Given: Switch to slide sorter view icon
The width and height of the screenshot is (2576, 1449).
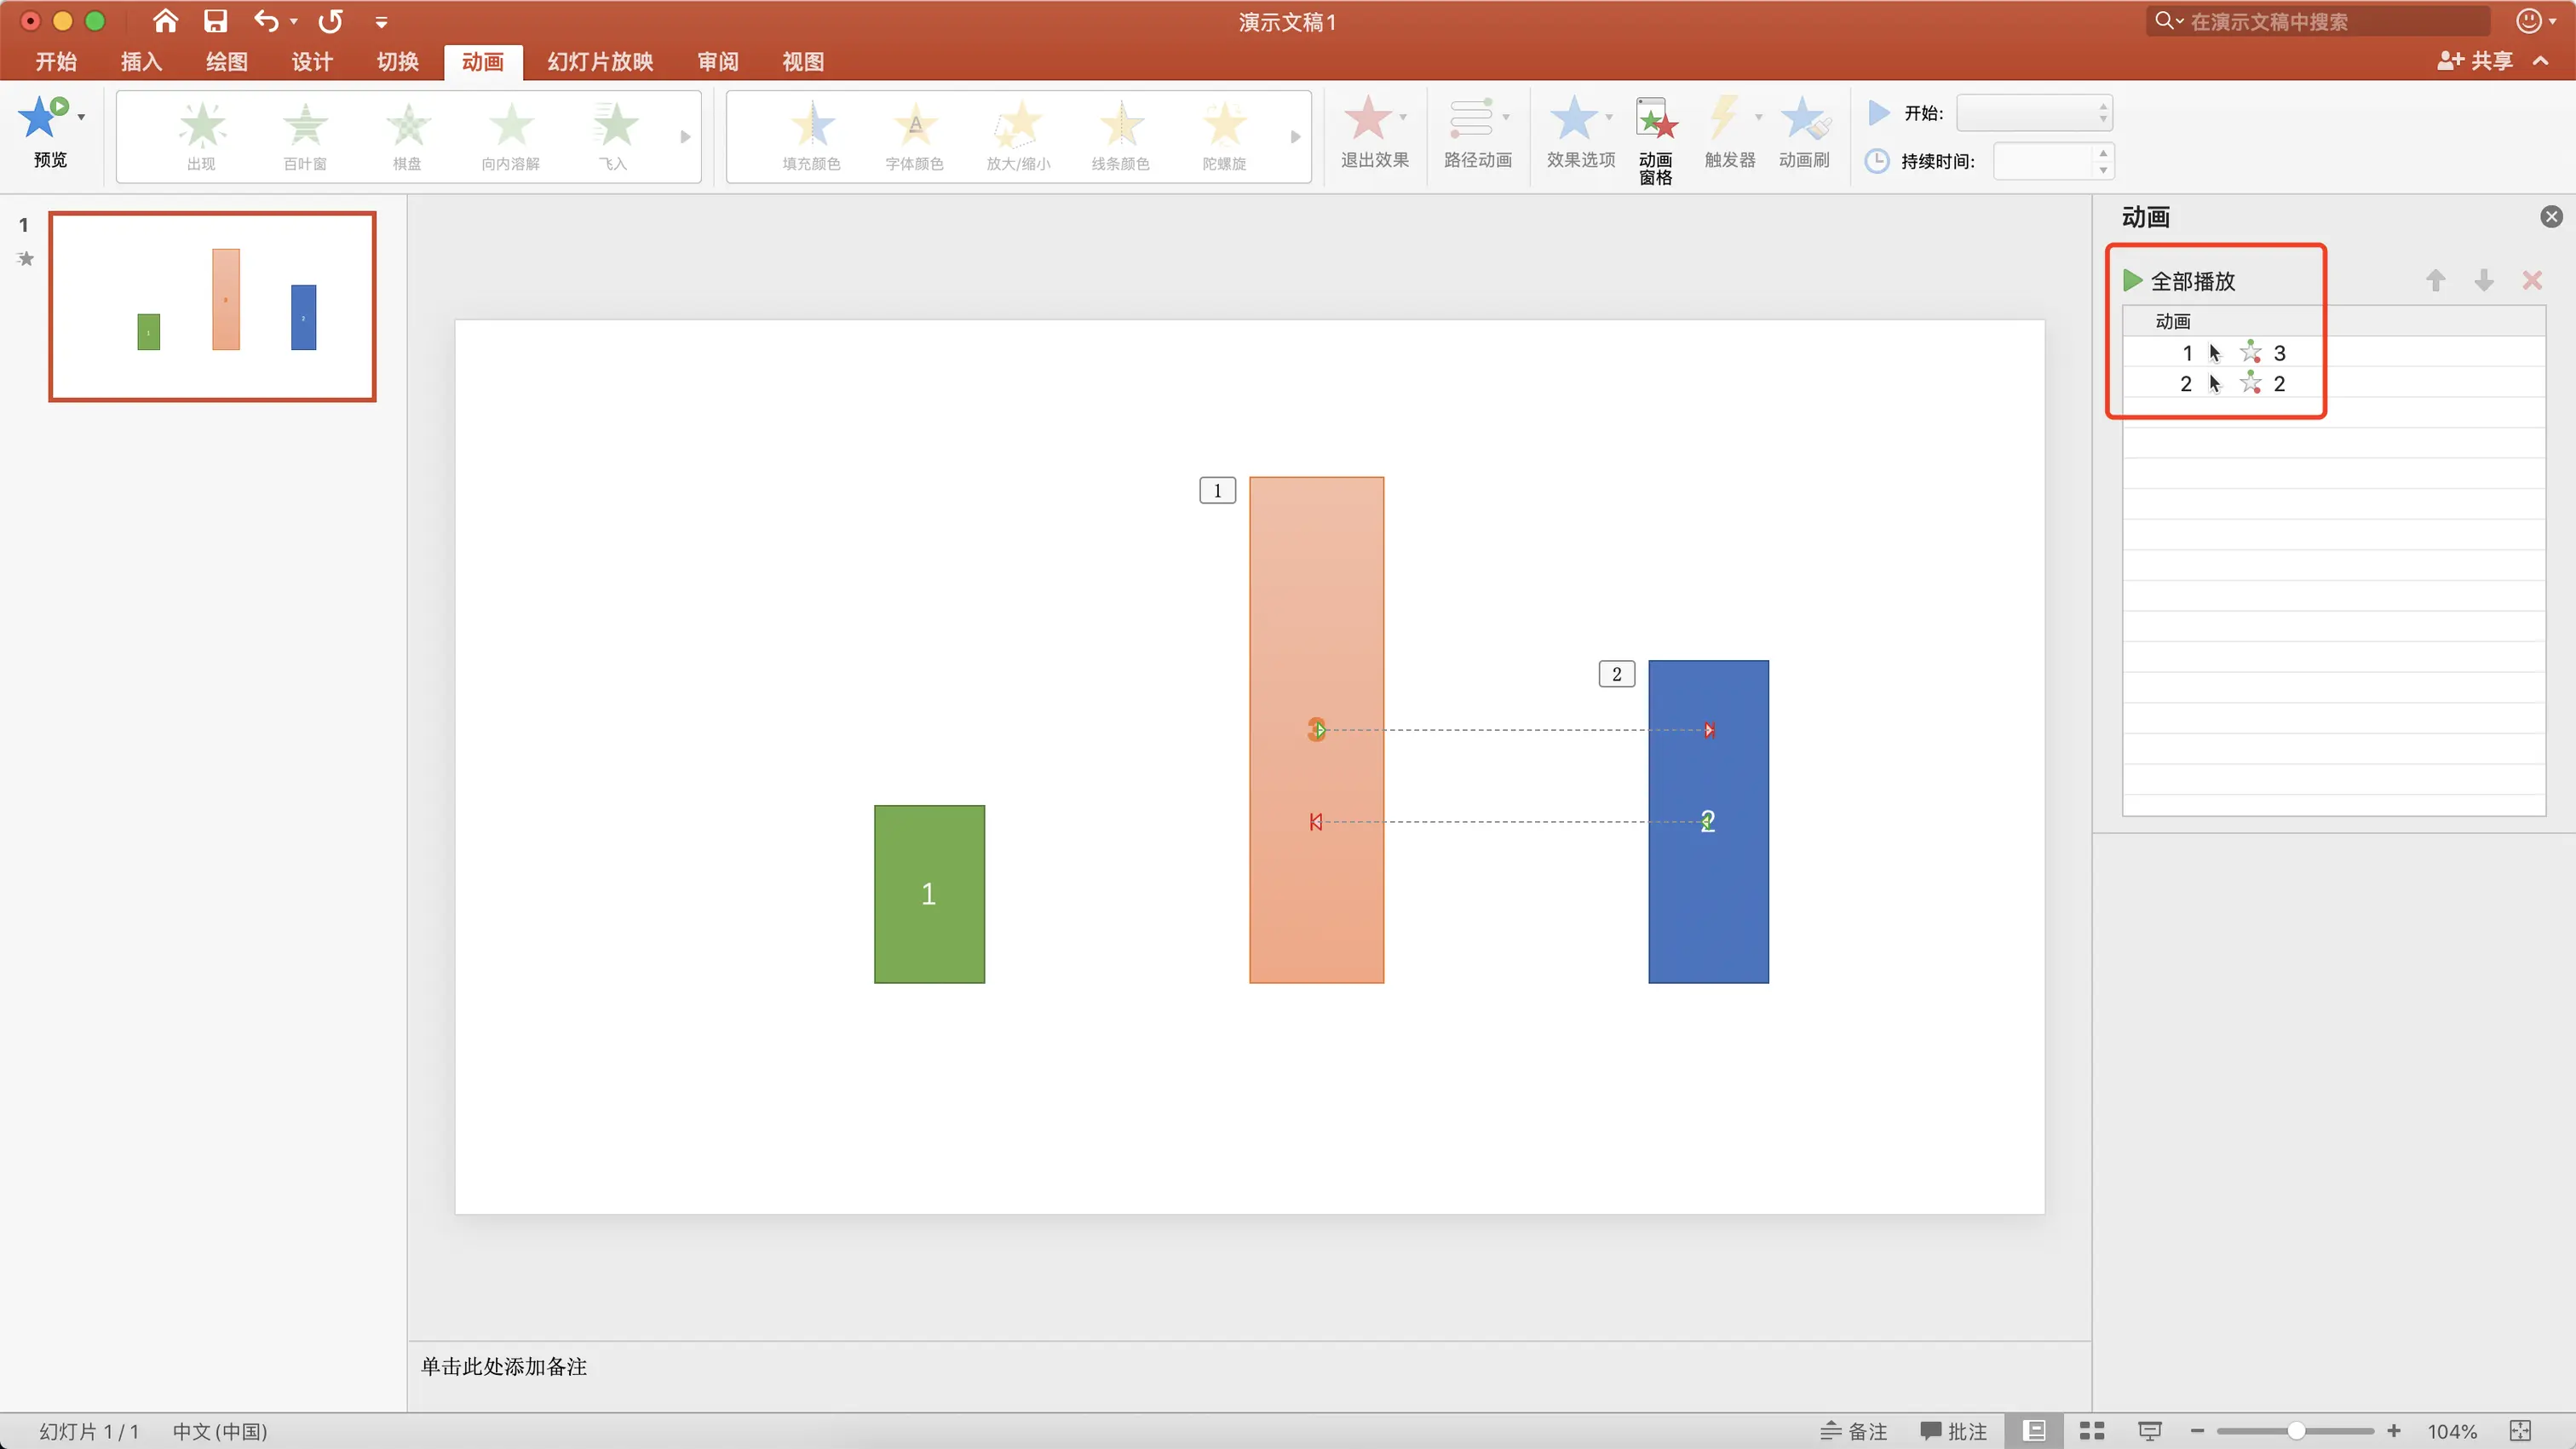Looking at the screenshot, I should point(2092,1431).
